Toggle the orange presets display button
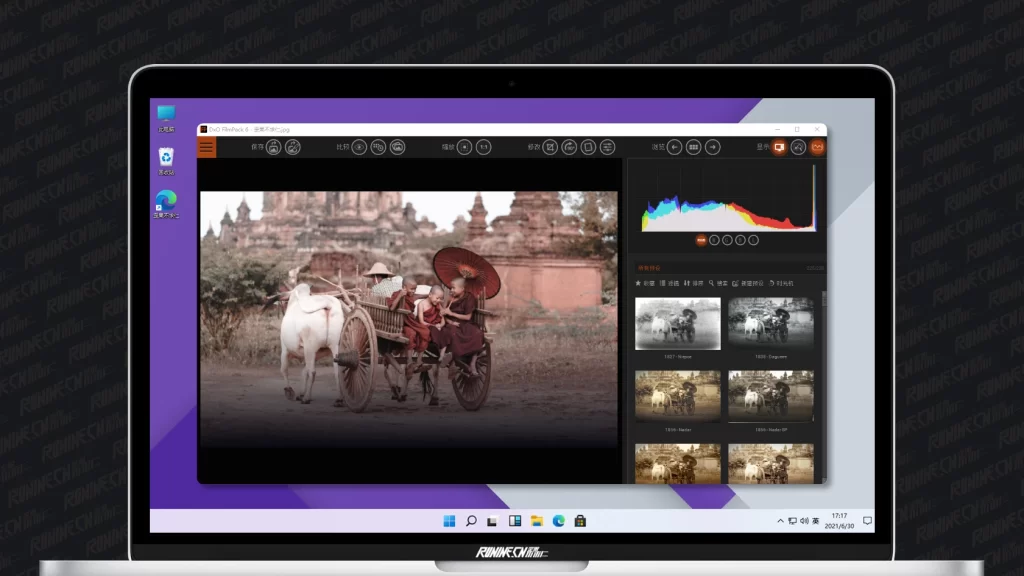Screen dimensions: 1024x576 point(779,147)
